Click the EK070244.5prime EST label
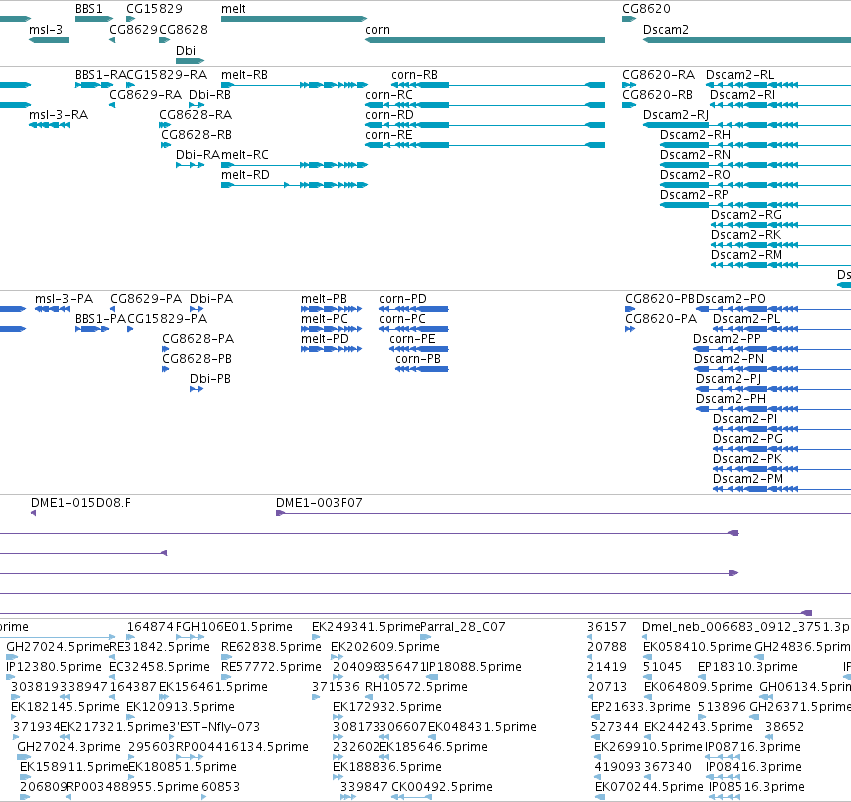The width and height of the screenshot is (851, 802). (649, 787)
